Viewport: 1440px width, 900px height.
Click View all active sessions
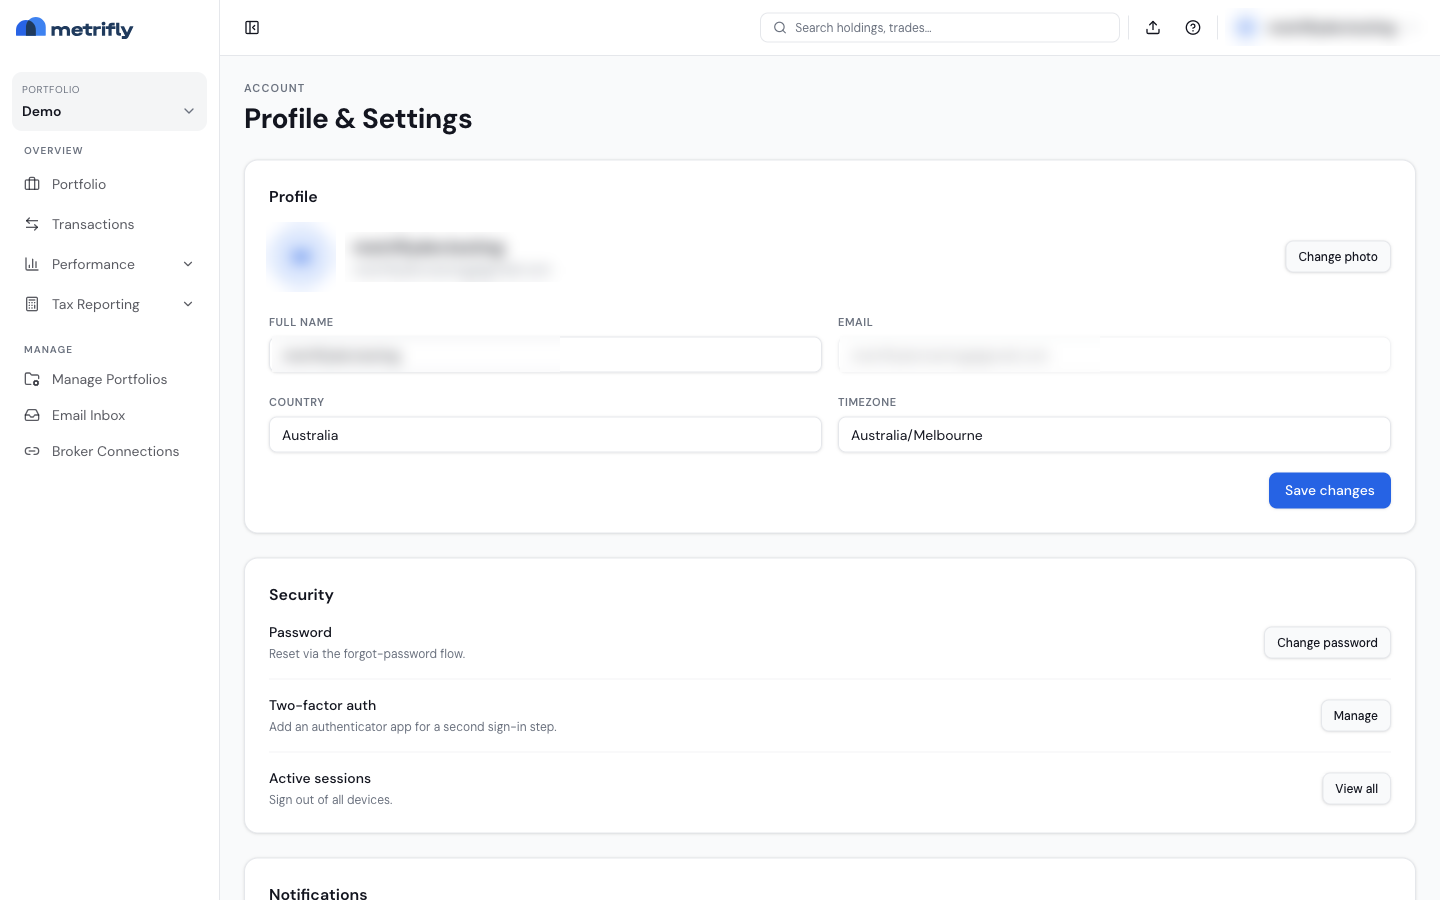point(1356,789)
